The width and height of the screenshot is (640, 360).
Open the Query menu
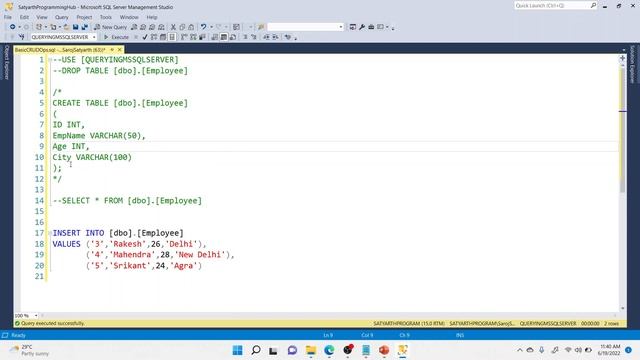point(62,17)
